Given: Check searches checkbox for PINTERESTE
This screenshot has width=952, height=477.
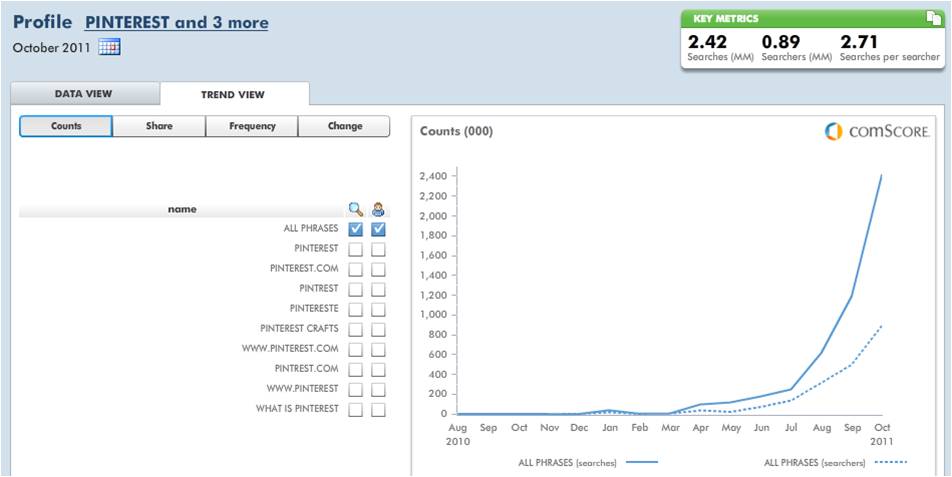Looking at the screenshot, I should [x=356, y=309].
